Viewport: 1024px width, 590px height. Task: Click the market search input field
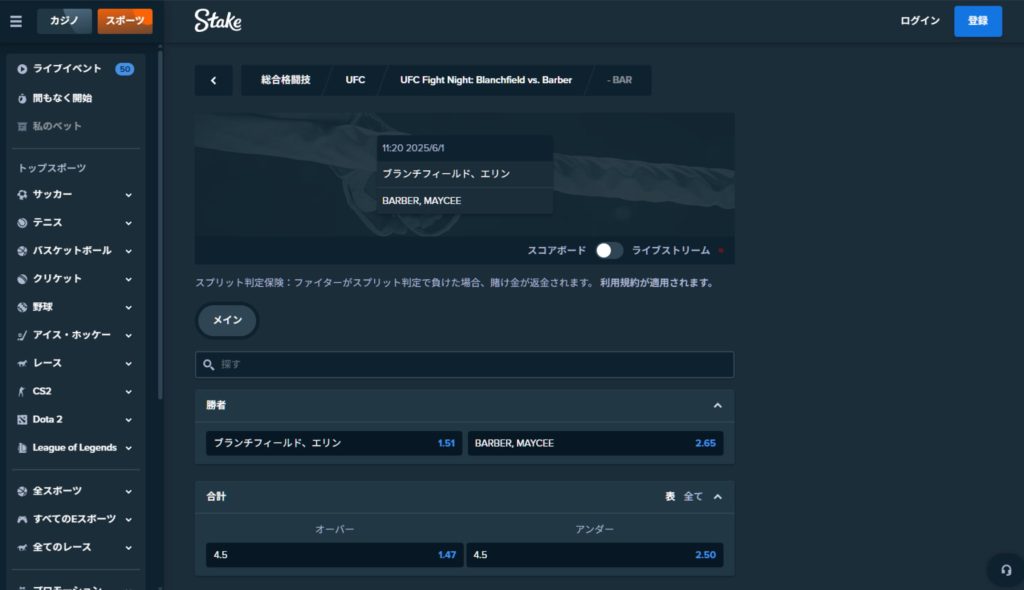[464, 365]
